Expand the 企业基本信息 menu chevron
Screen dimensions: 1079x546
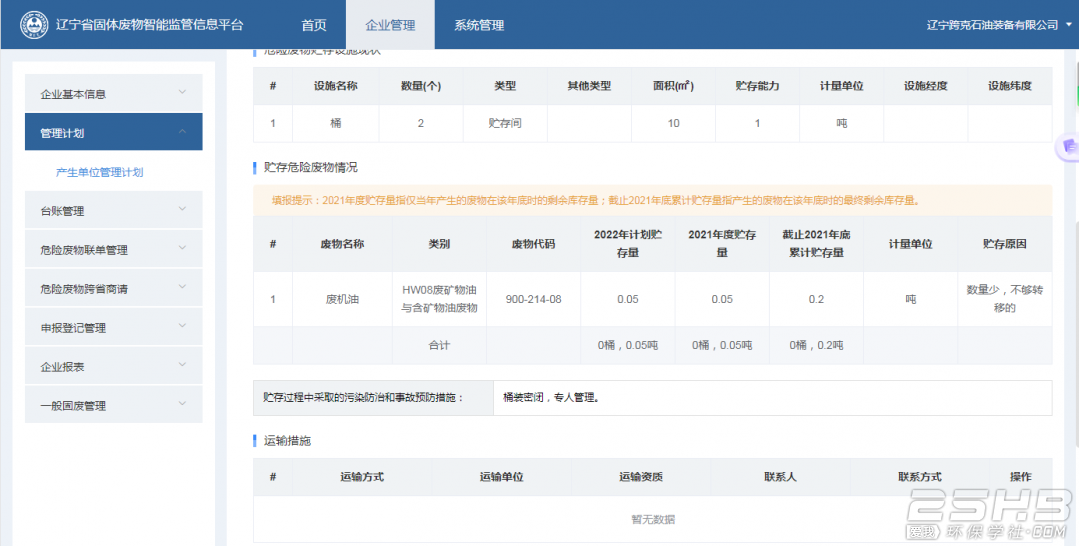(x=182, y=92)
